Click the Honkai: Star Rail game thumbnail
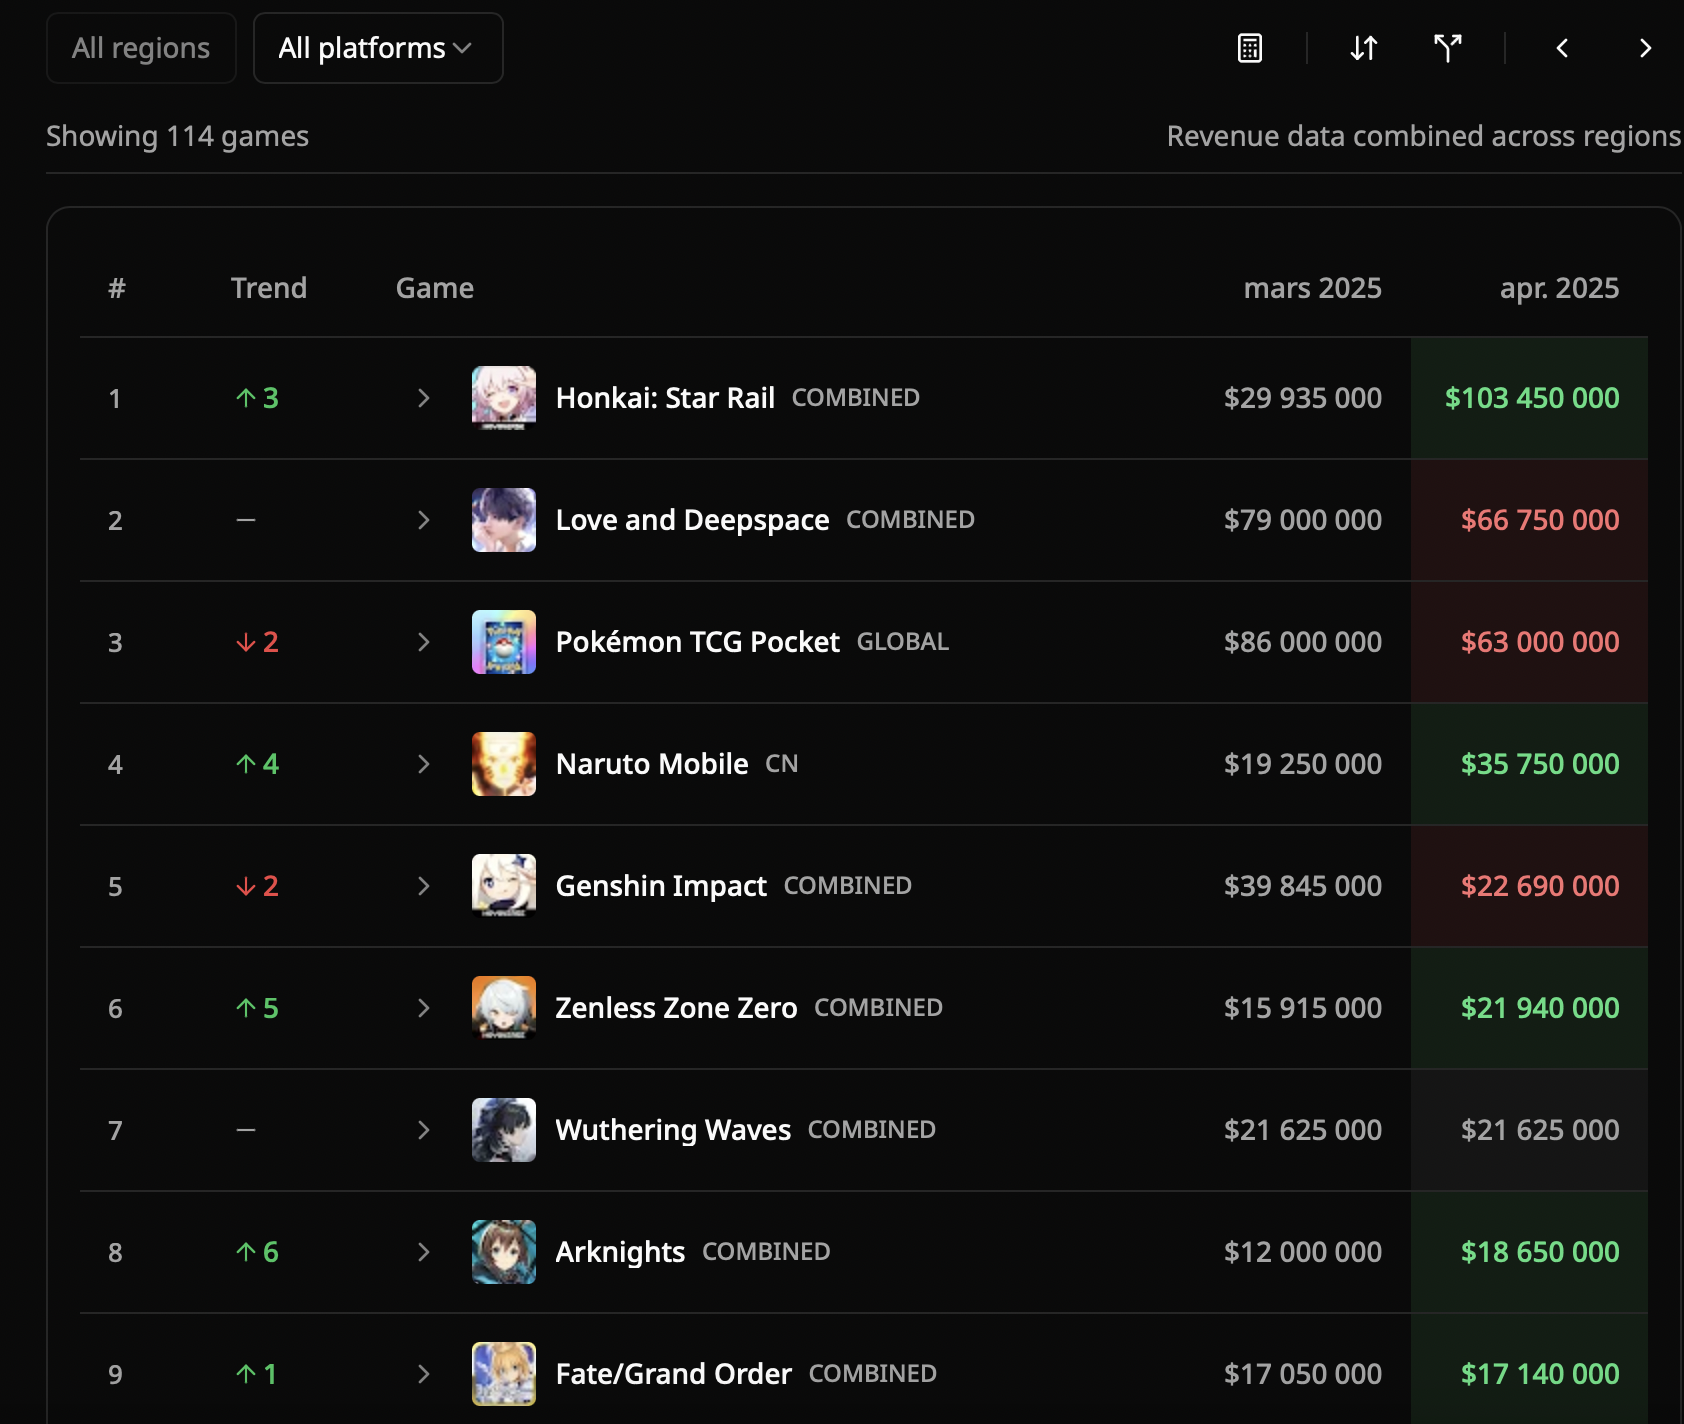 (504, 398)
